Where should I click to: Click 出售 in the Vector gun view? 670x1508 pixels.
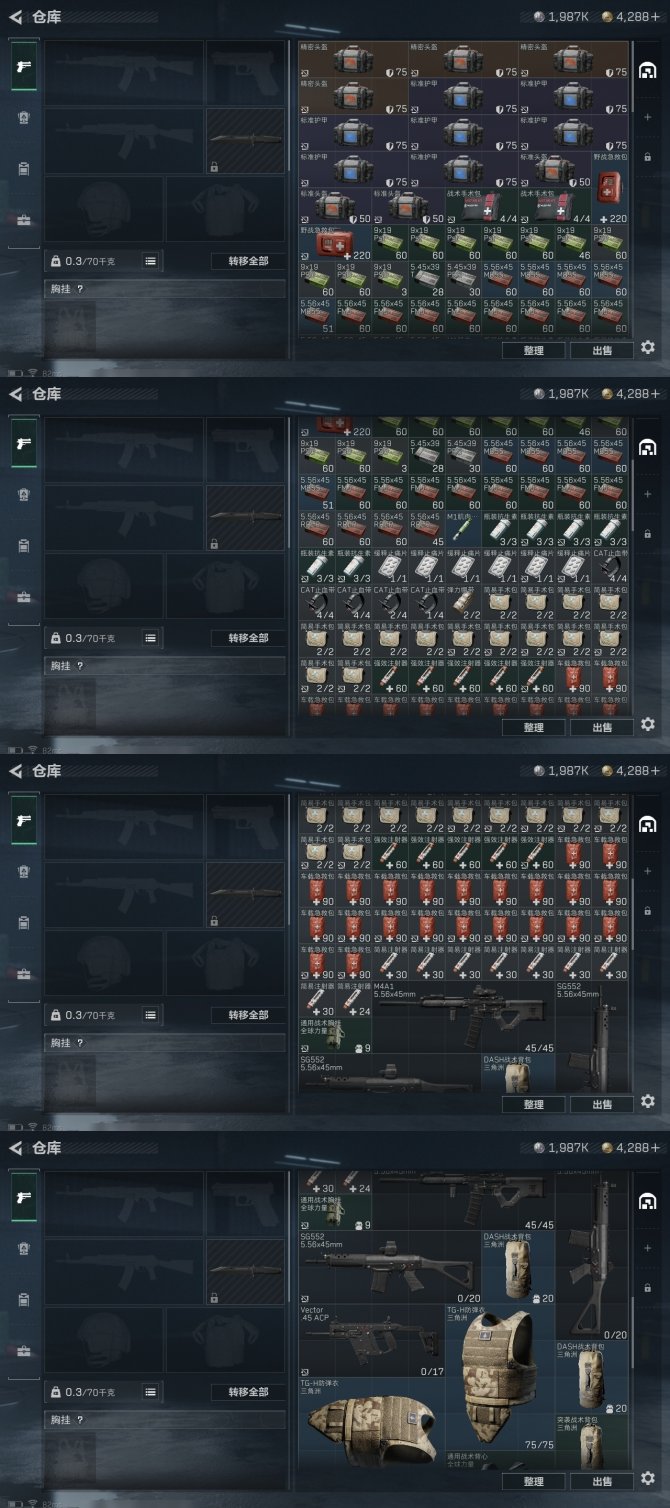pos(602,1481)
